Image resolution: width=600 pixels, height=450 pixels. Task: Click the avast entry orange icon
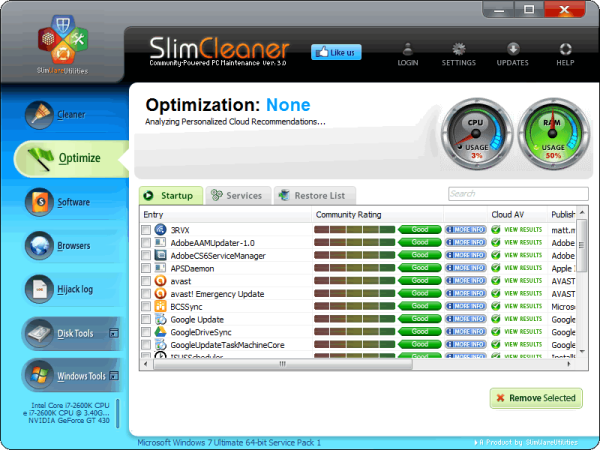point(160,281)
